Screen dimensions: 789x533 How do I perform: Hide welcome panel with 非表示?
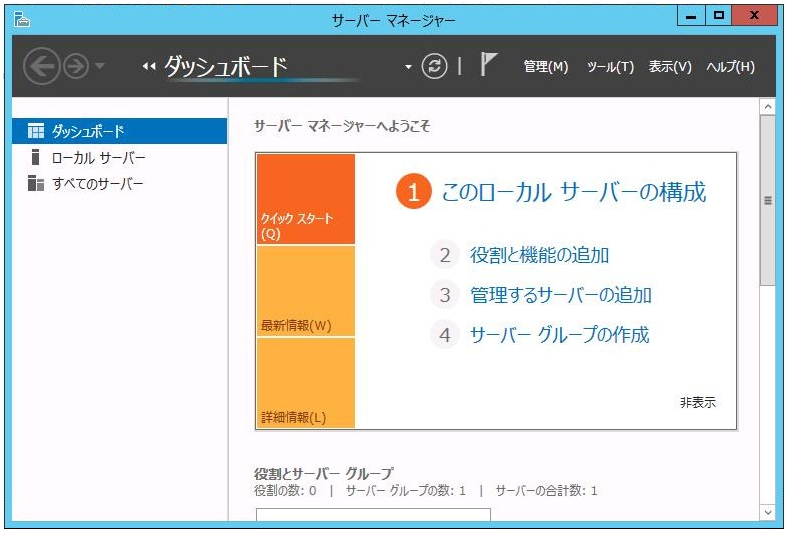[698, 402]
